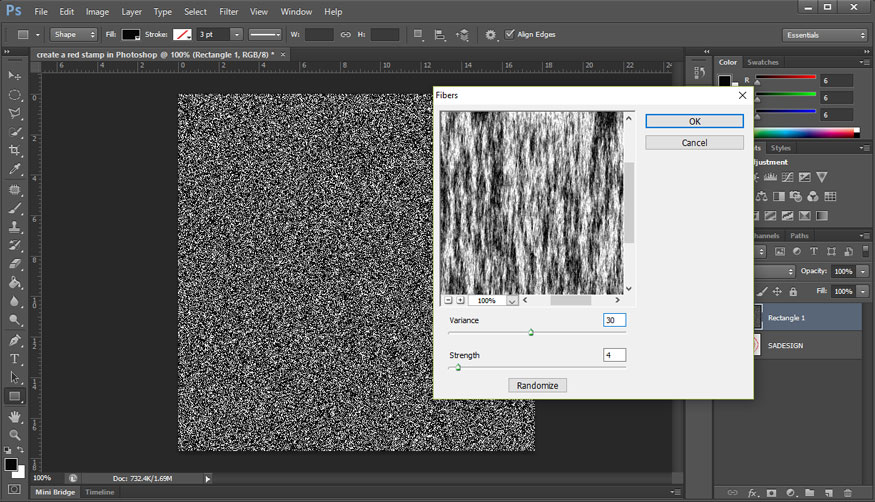
Task: Select the Crop tool
Action: point(15,150)
